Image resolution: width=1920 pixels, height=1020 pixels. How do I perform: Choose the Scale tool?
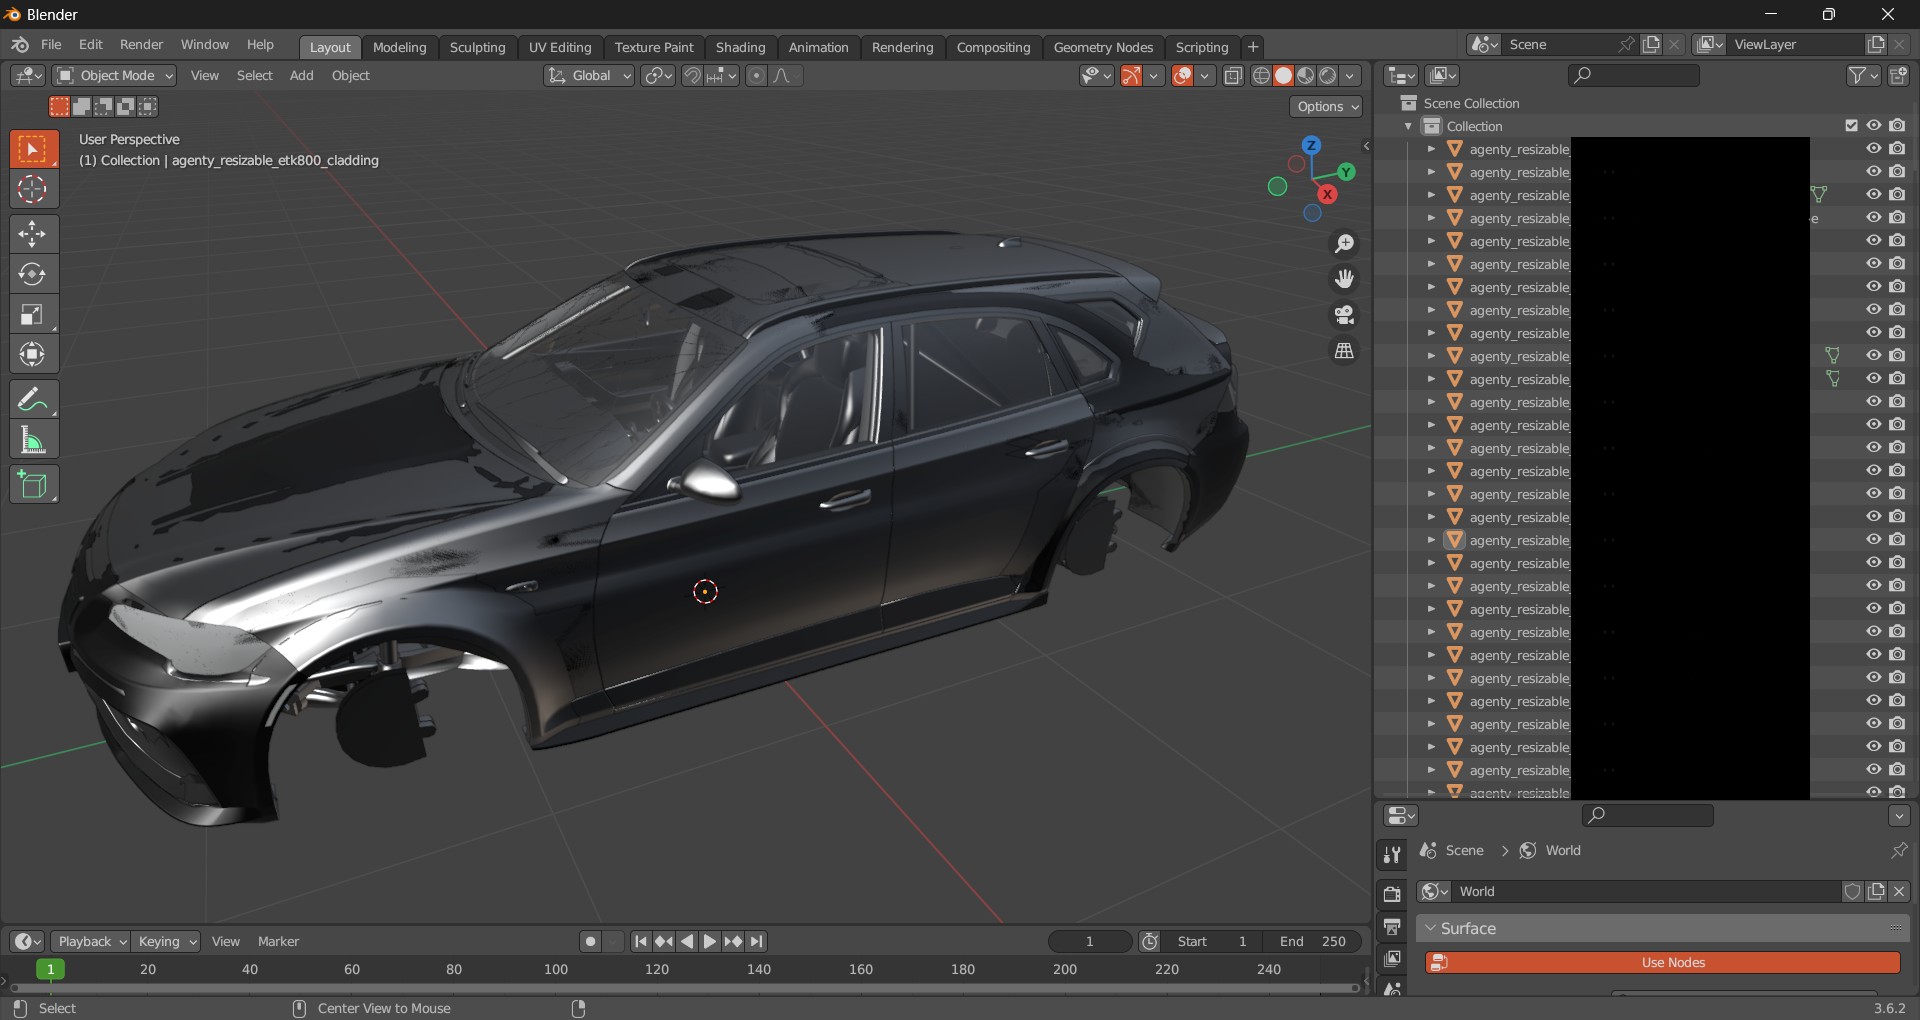[32, 315]
